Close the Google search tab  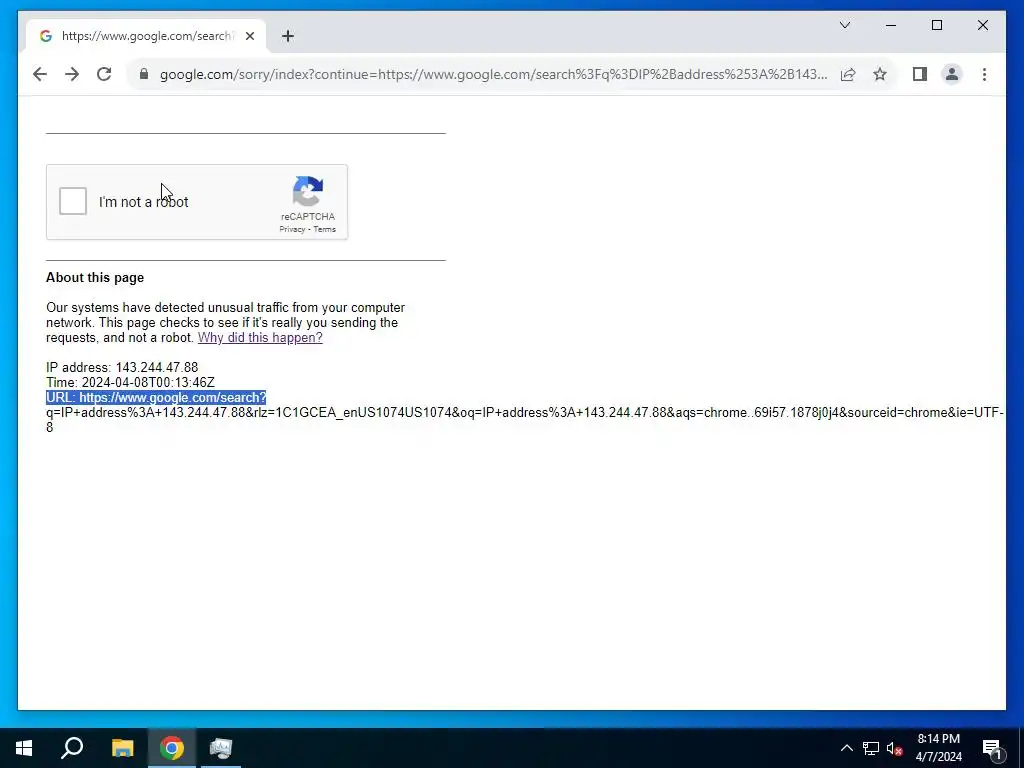coord(249,36)
